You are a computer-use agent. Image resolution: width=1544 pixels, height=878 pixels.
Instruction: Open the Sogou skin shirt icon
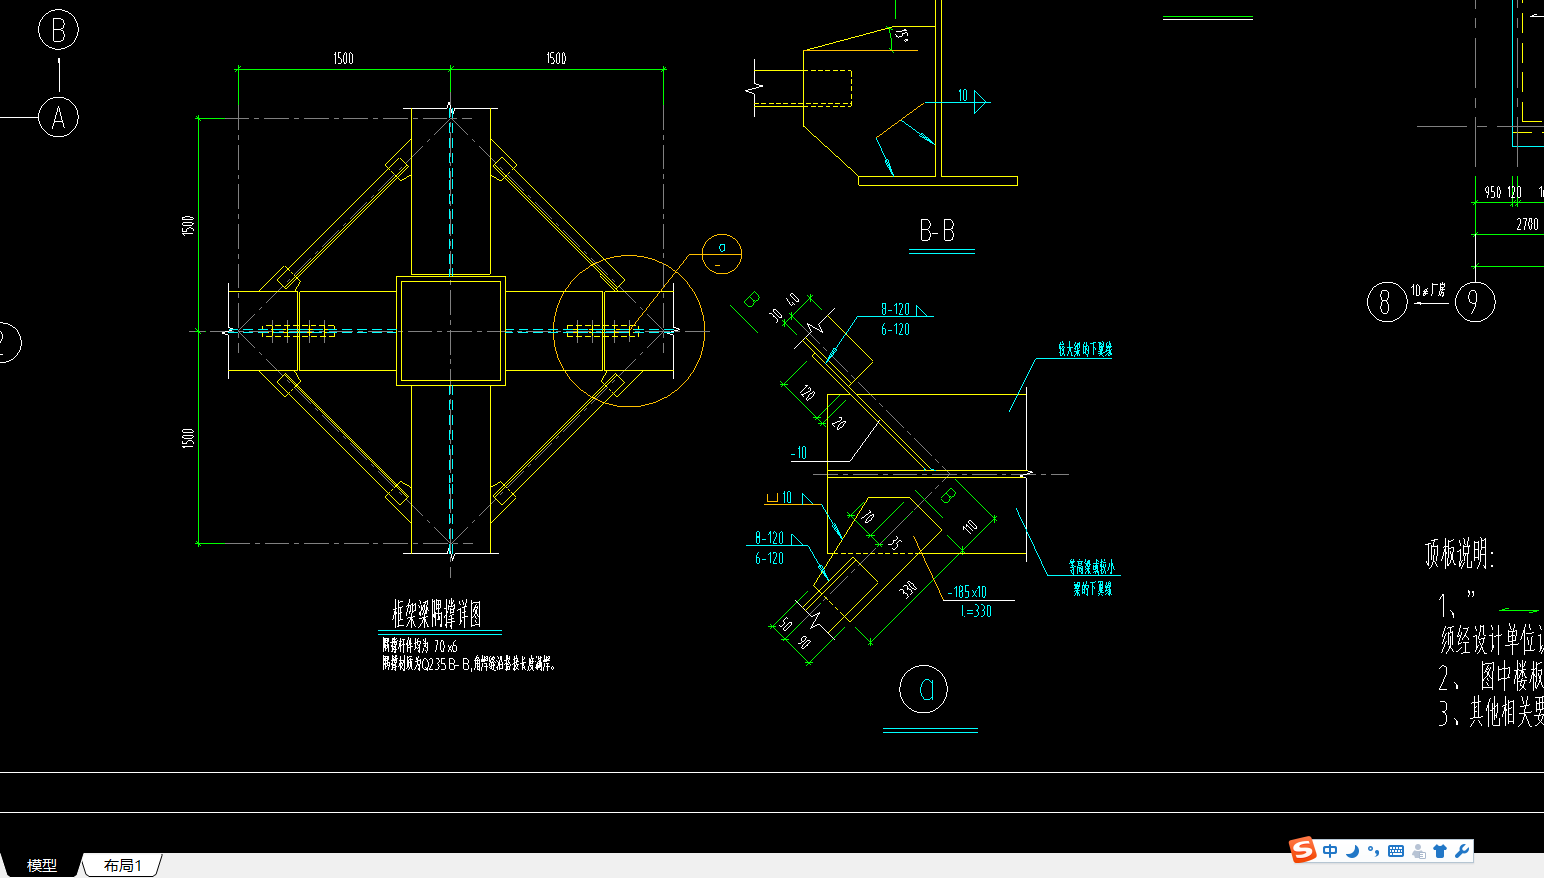pos(1440,851)
